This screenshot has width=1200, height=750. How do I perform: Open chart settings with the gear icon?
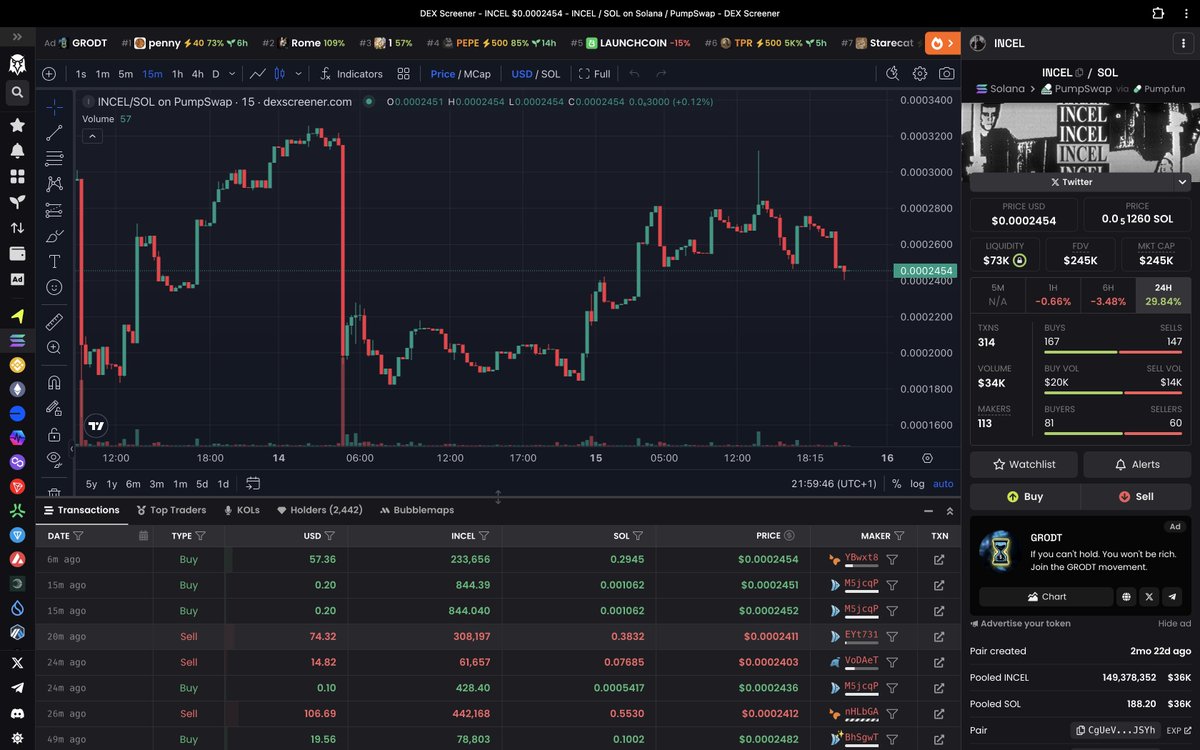pos(920,74)
